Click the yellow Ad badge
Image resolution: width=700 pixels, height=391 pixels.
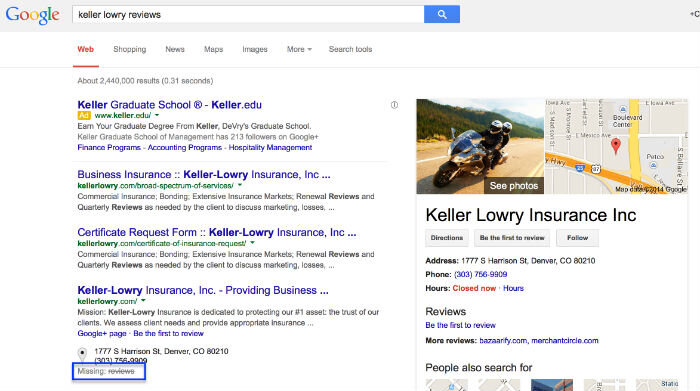[84, 116]
